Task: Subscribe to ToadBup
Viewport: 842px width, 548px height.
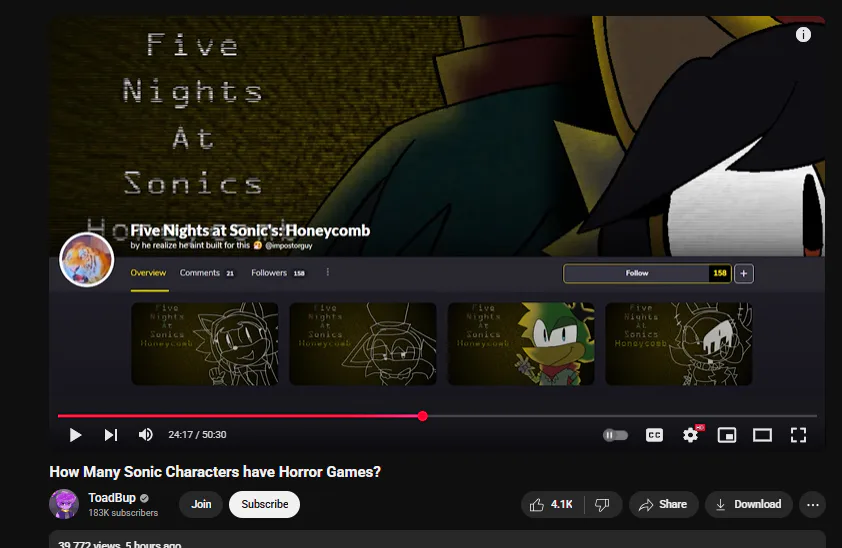Action: [x=264, y=505]
